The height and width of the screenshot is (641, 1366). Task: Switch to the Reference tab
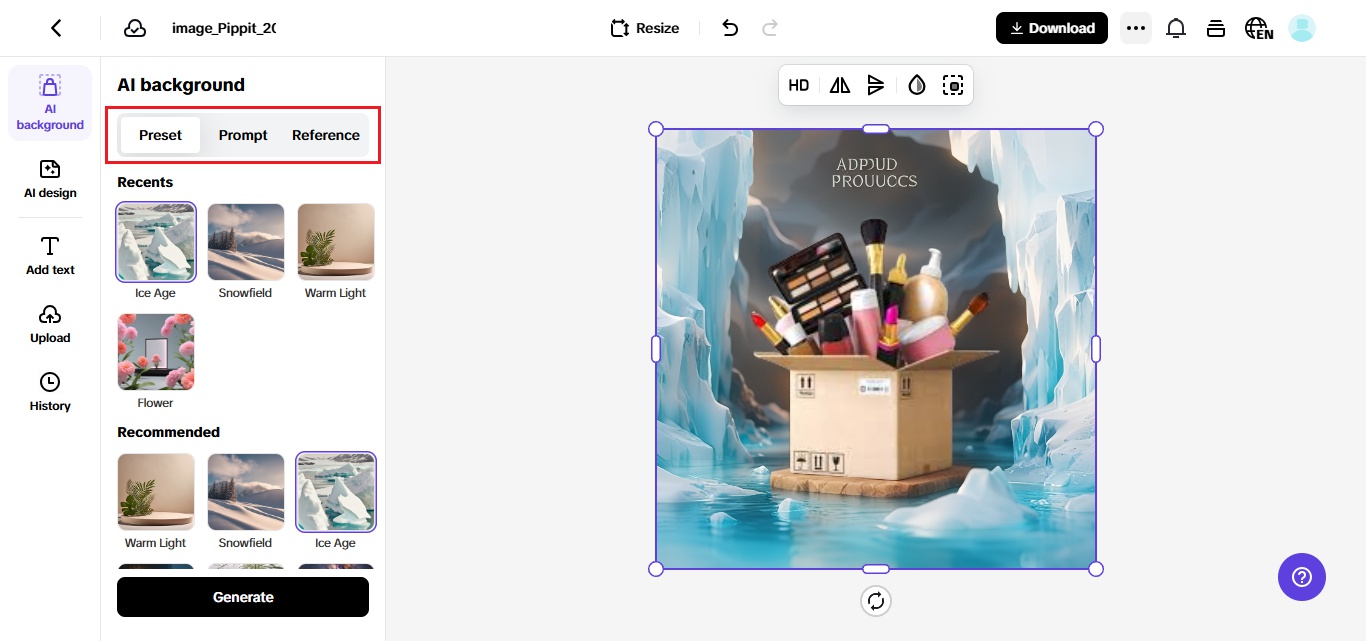coord(325,135)
